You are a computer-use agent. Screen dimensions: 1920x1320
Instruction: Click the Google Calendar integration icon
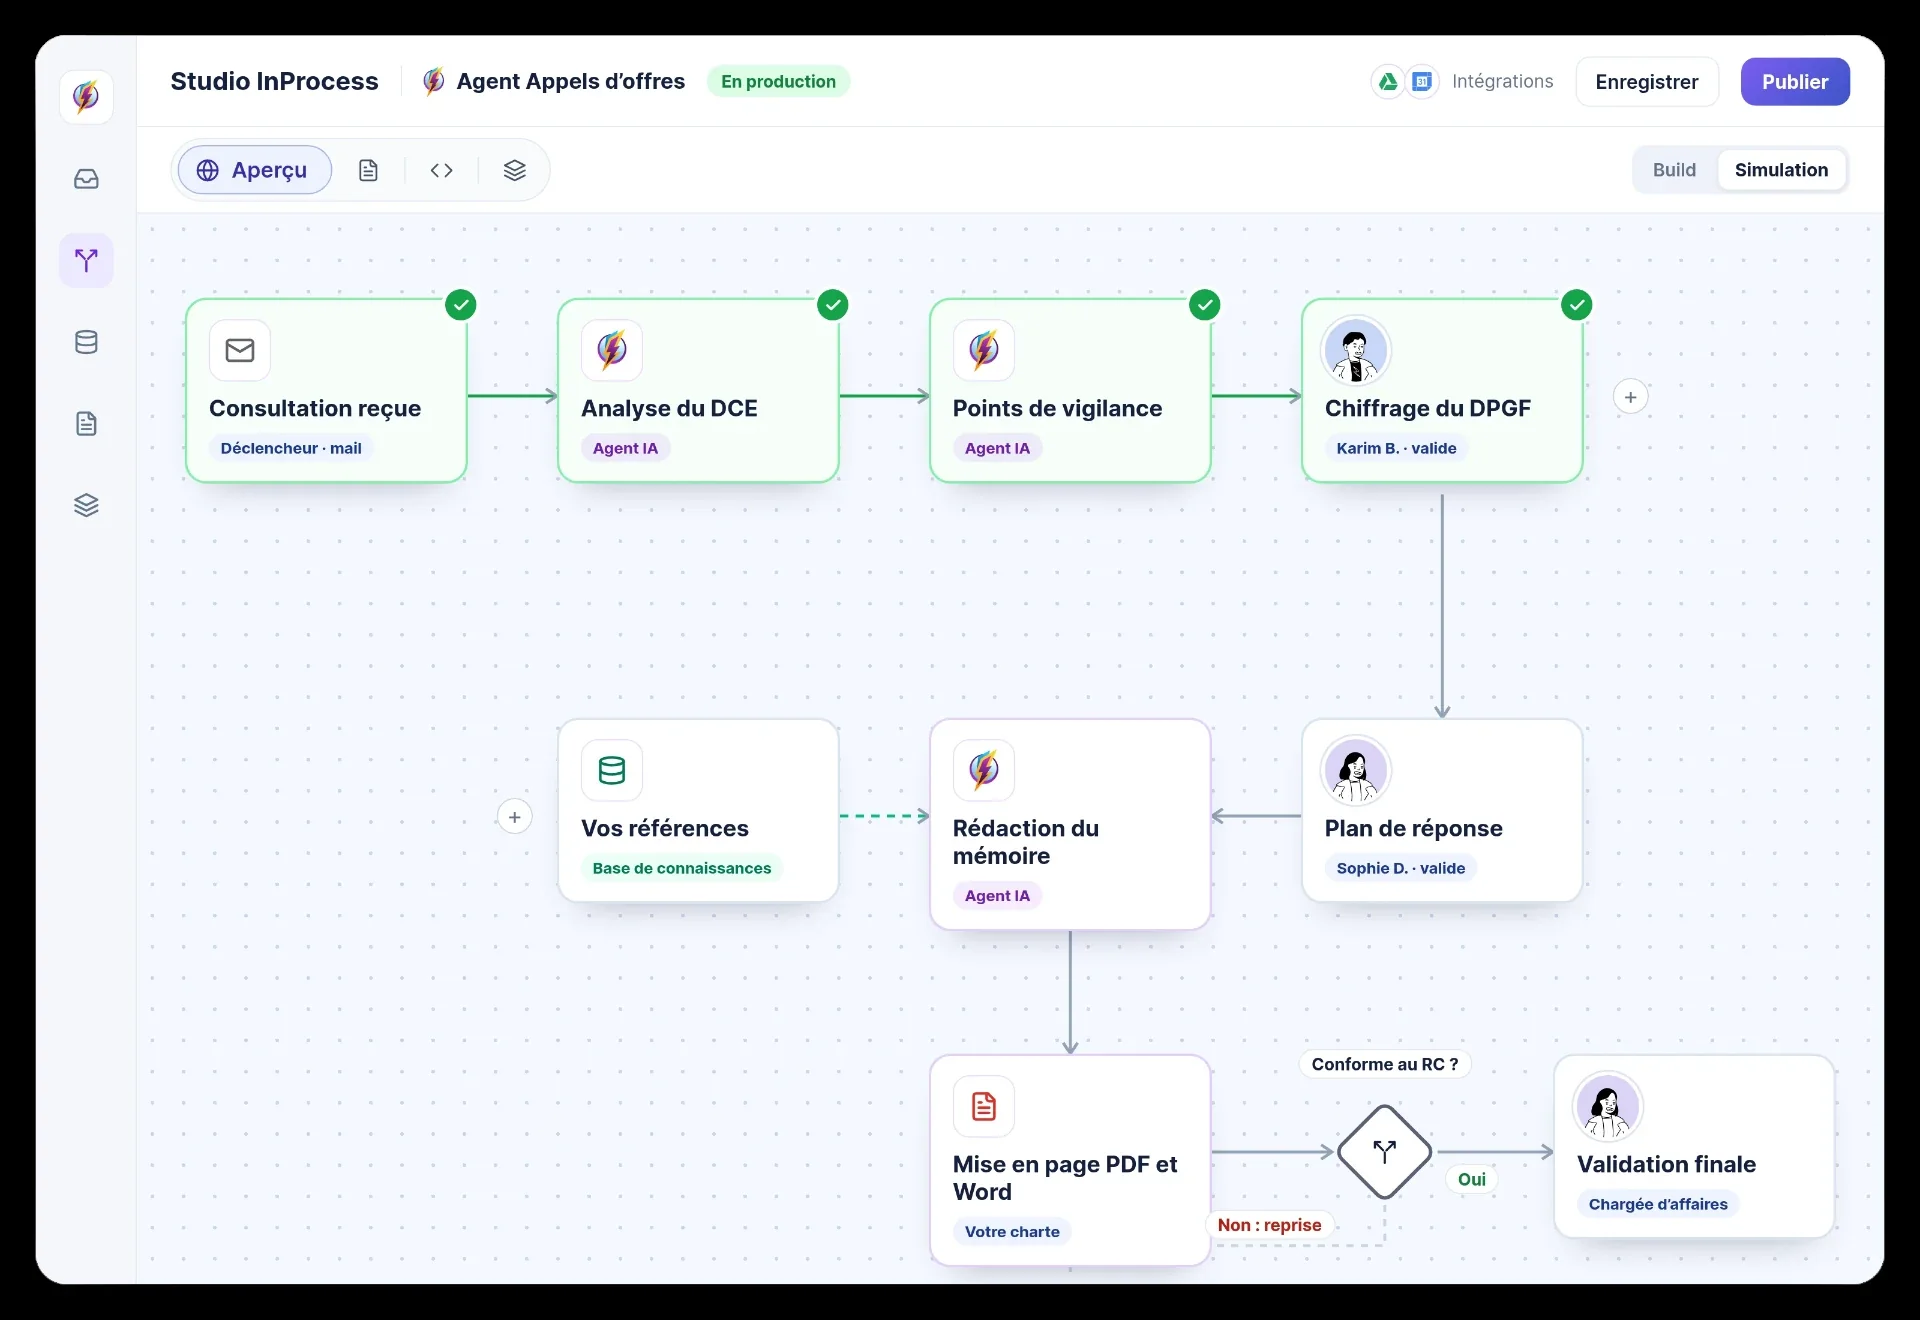(x=1422, y=82)
